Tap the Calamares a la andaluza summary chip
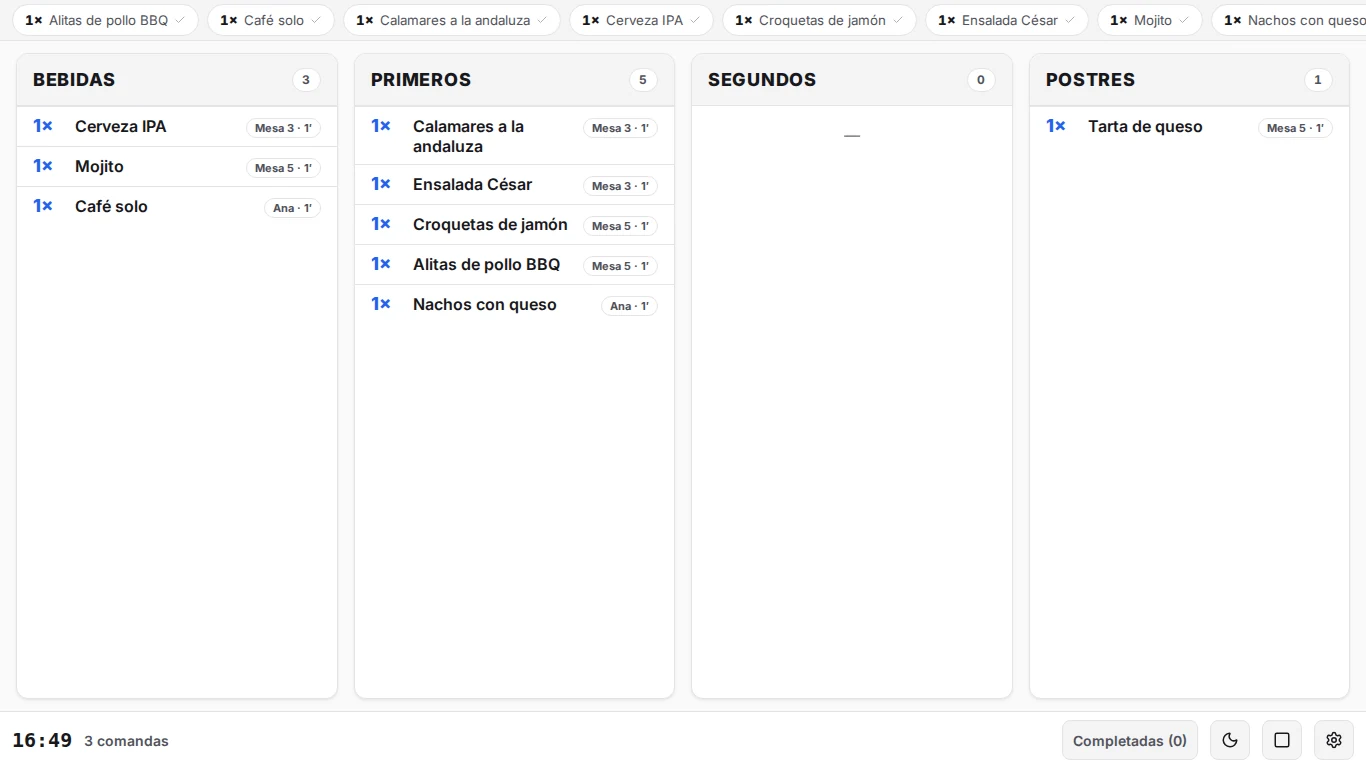 (x=452, y=20)
